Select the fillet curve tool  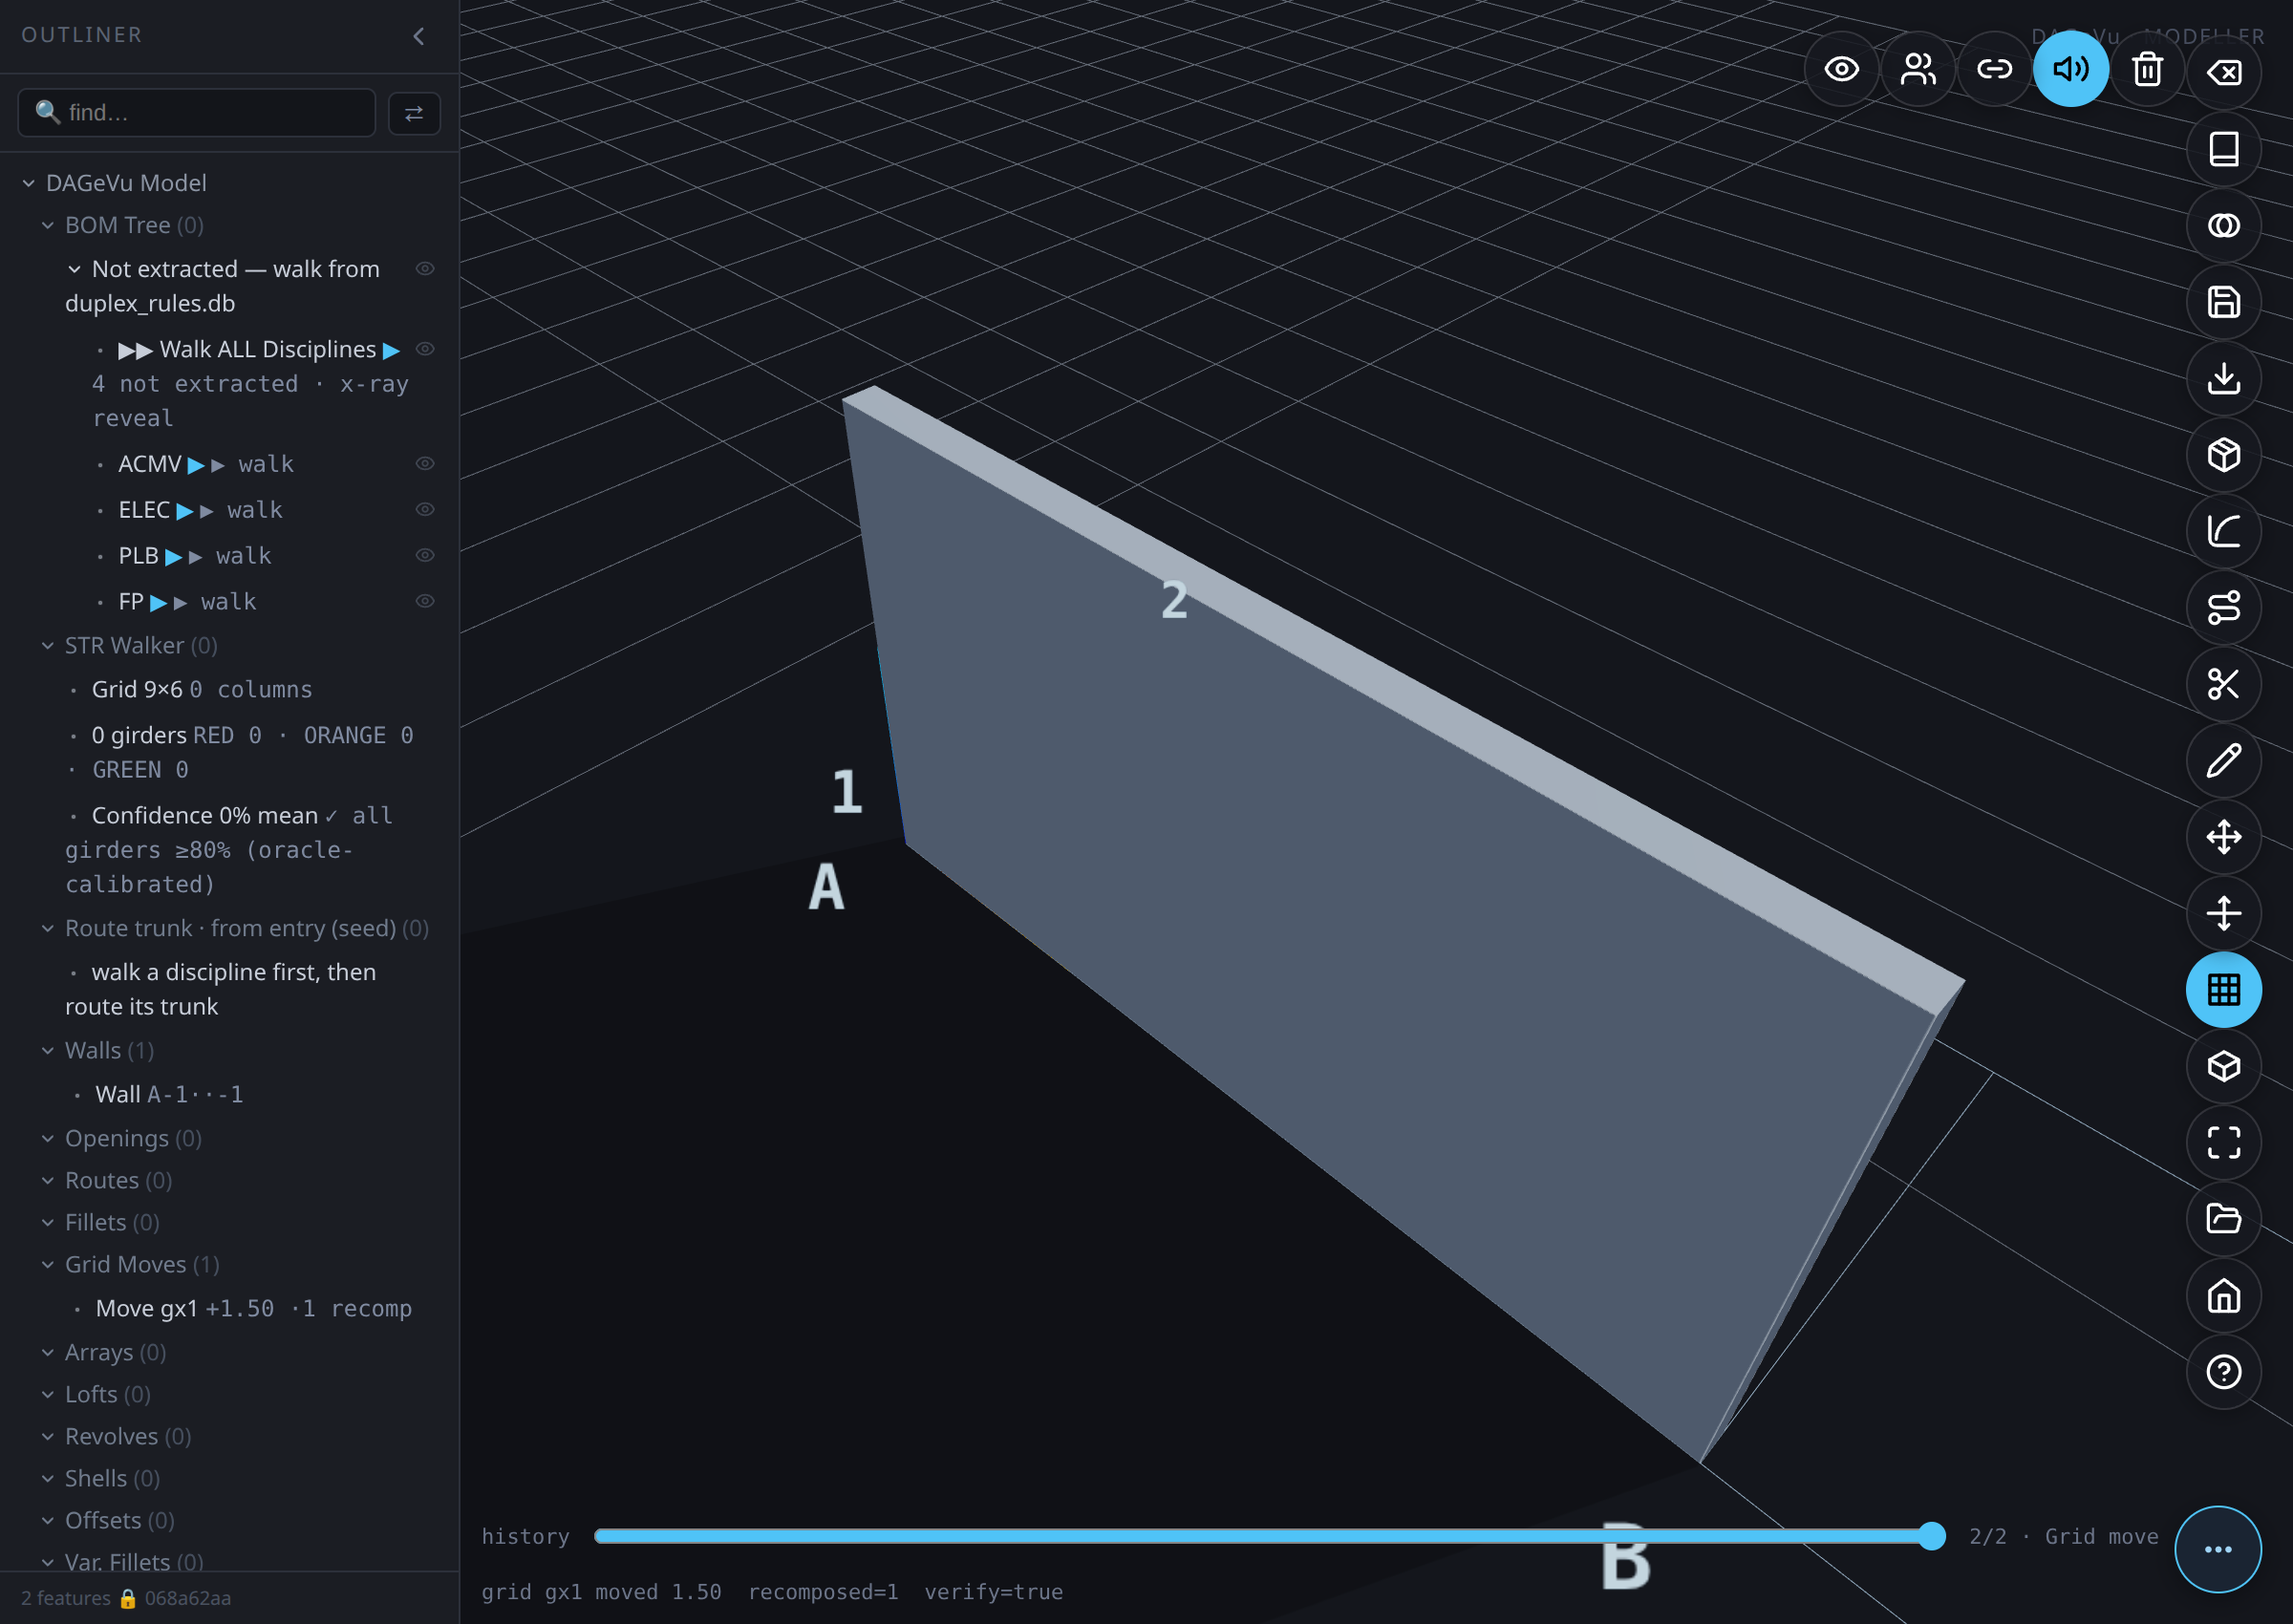pos(2223,531)
